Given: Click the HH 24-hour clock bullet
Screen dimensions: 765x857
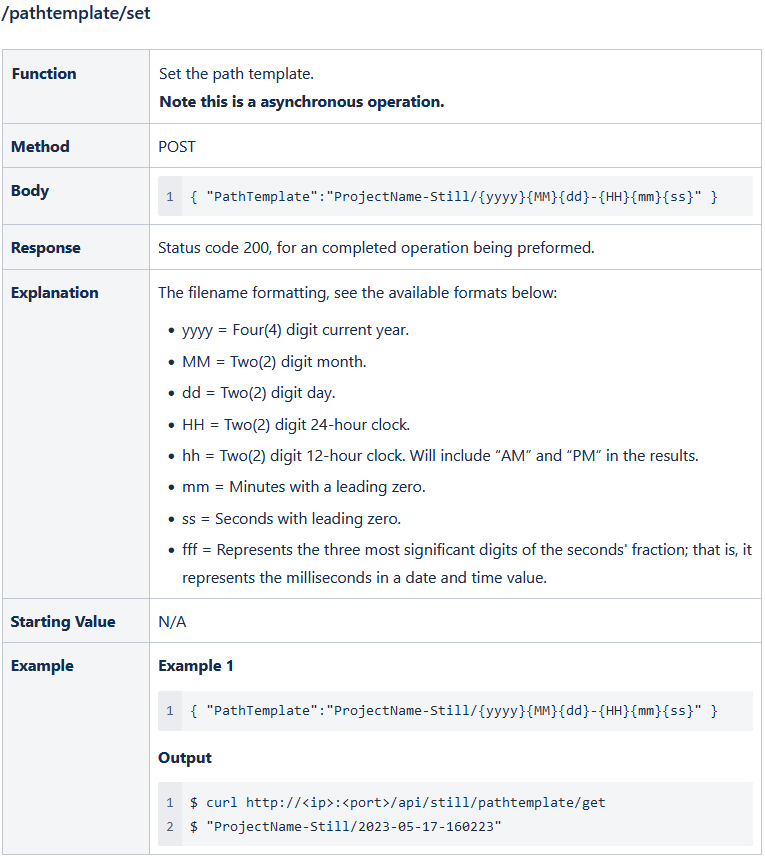Looking at the screenshot, I should [x=296, y=424].
